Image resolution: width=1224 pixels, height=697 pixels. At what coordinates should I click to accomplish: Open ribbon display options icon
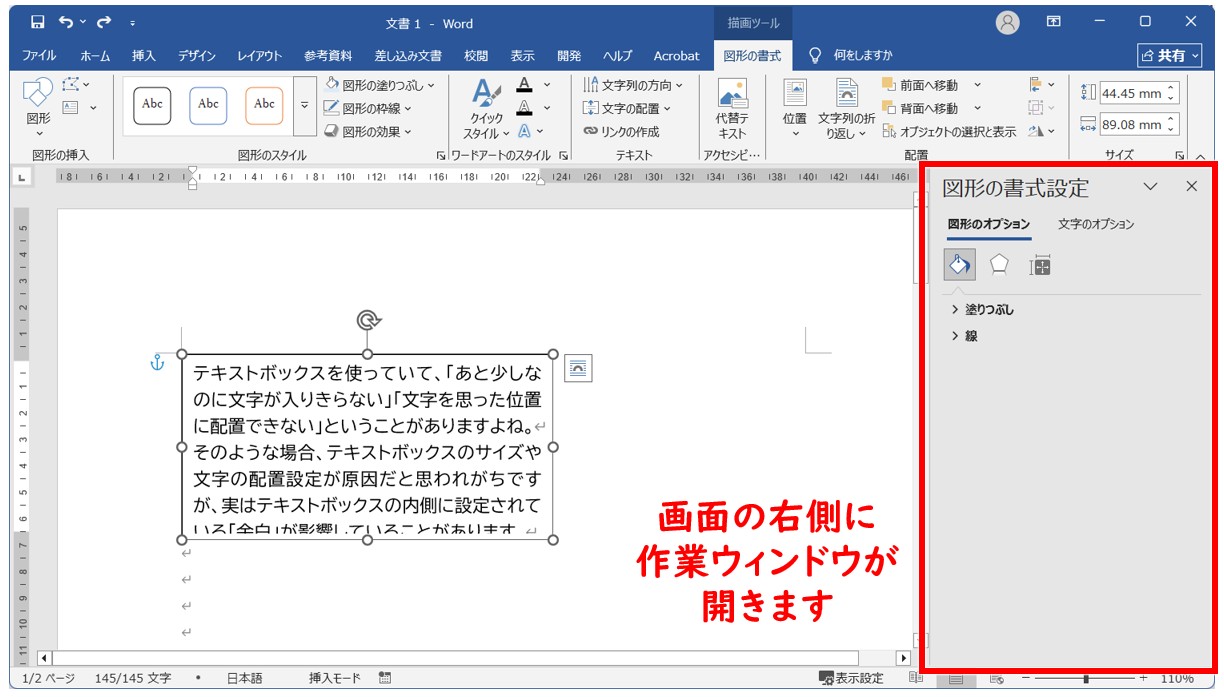coord(1053,21)
